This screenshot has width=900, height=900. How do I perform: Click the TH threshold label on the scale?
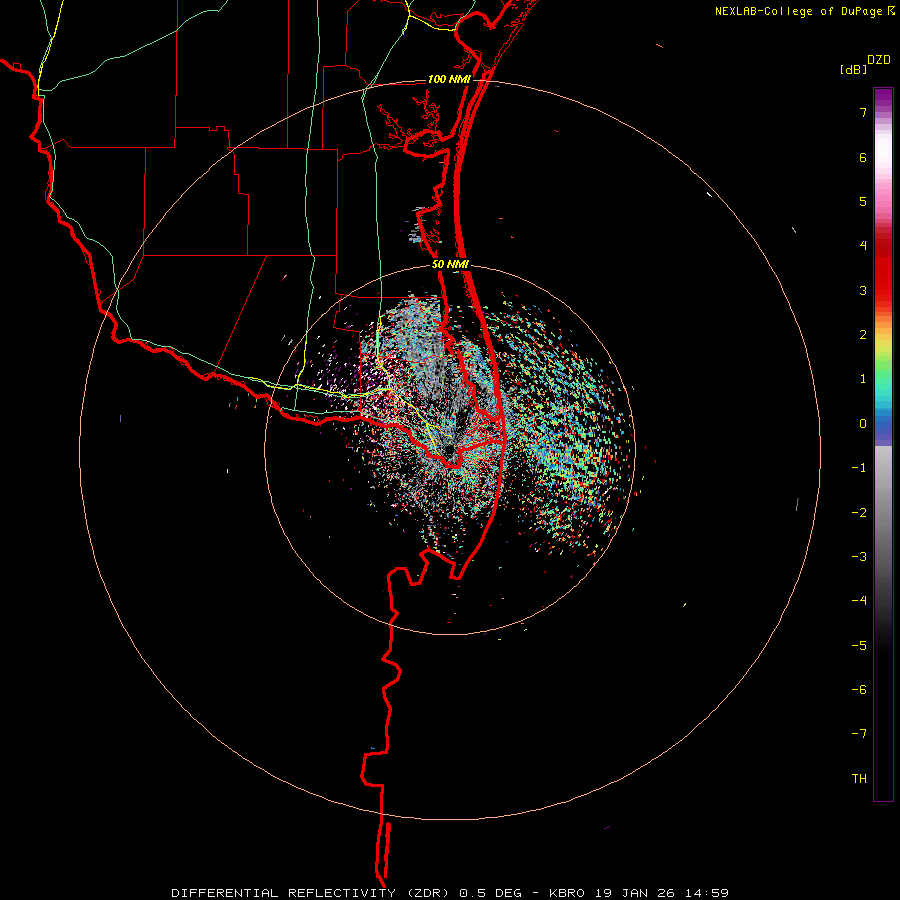point(859,779)
